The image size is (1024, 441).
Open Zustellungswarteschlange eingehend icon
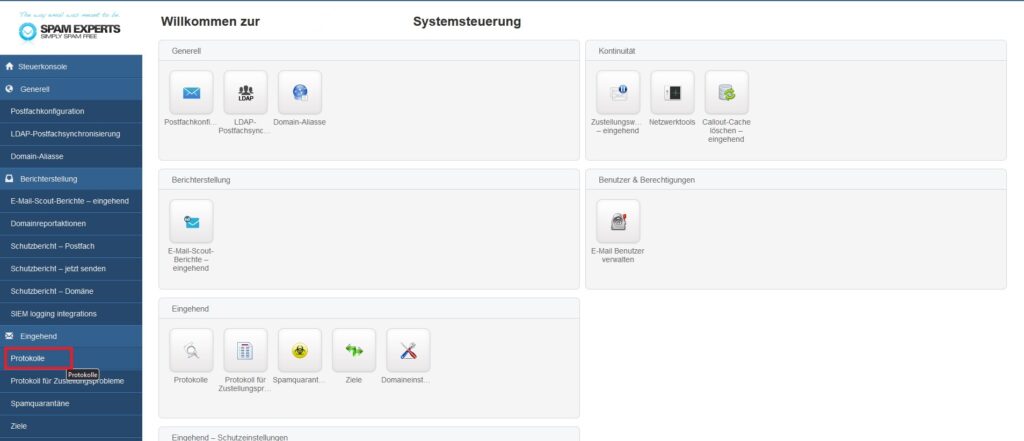(618, 93)
